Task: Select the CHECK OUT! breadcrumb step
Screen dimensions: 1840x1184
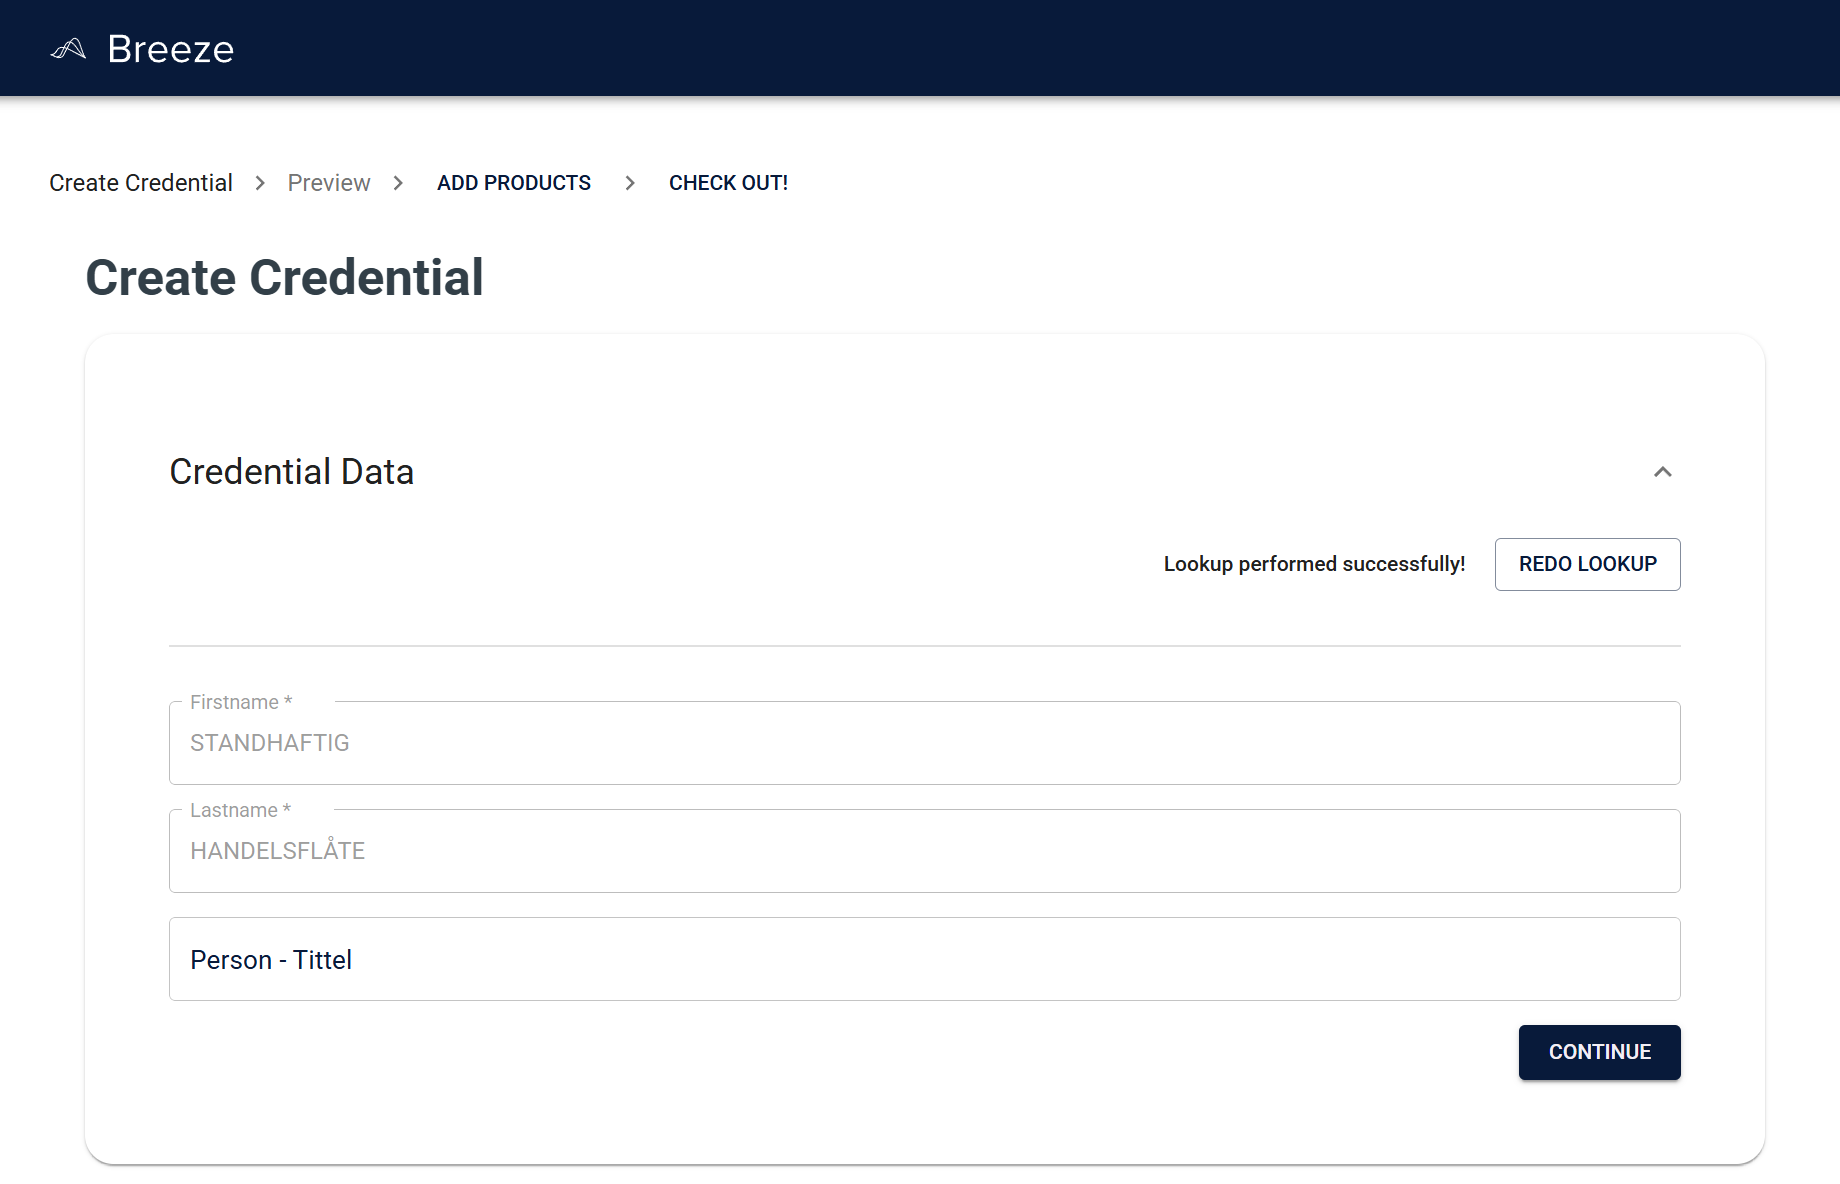Action: click(x=728, y=183)
